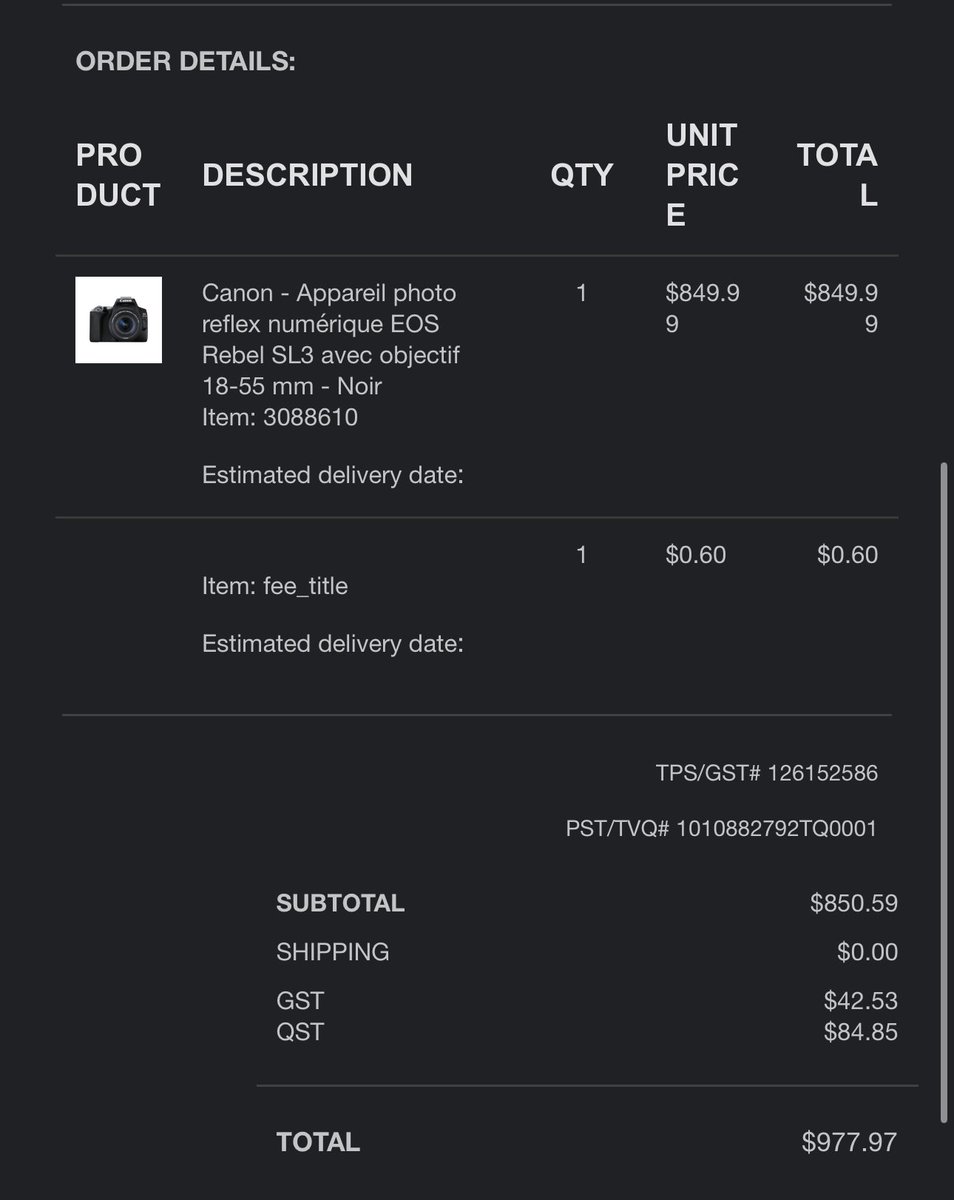
Task: Click the DESCRIPTION column header
Action: [x=307, y=175]
